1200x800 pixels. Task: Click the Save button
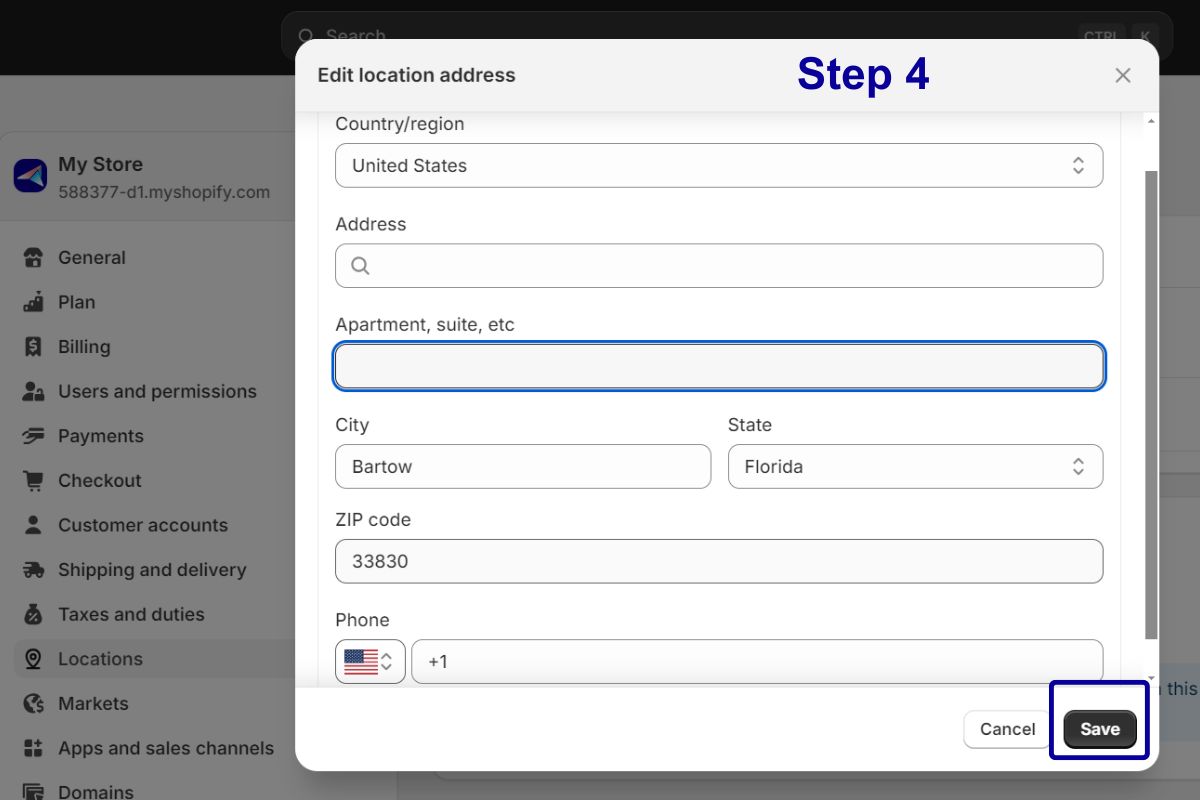coord(1099,729)
